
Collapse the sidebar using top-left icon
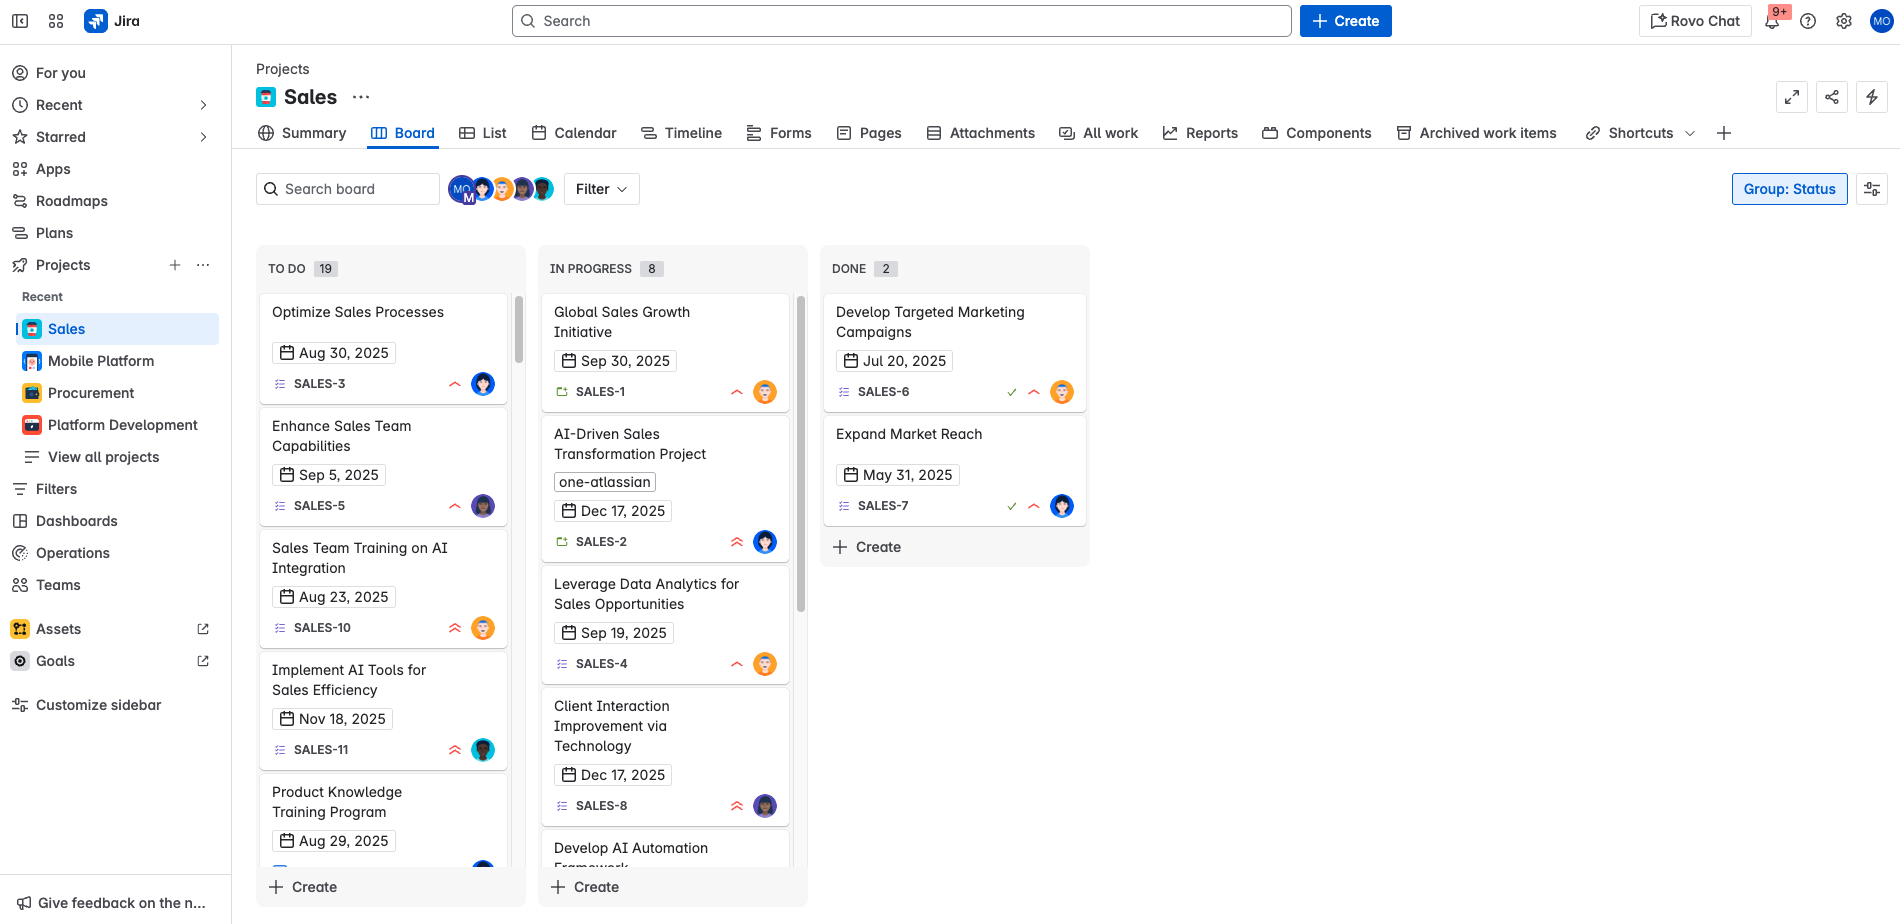[20, 21]
